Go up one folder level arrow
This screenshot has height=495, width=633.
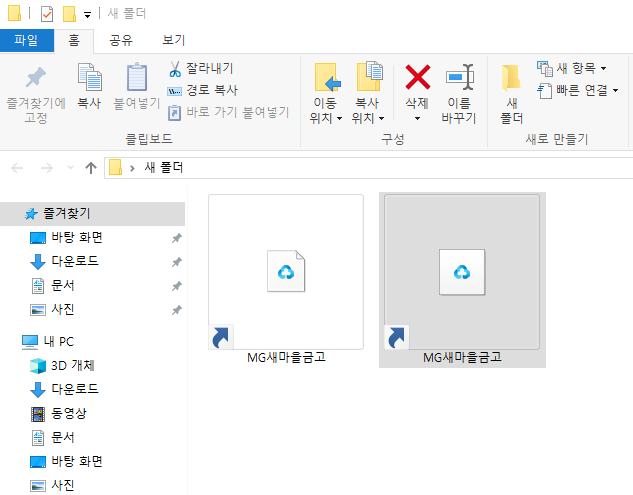point(91,168)
